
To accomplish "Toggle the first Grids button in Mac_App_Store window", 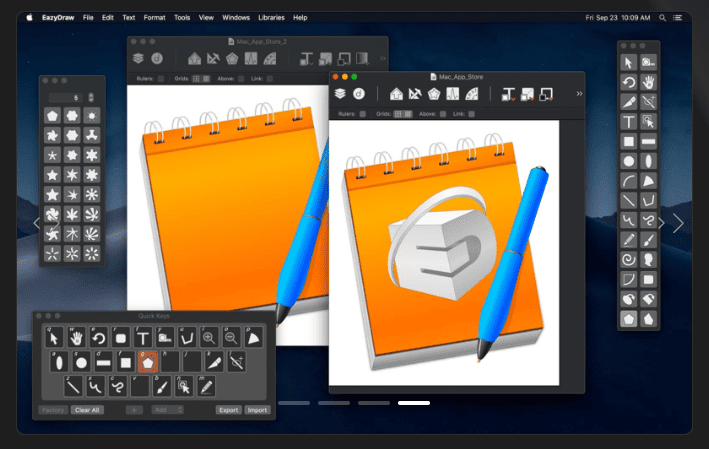I will click(398, 114).
